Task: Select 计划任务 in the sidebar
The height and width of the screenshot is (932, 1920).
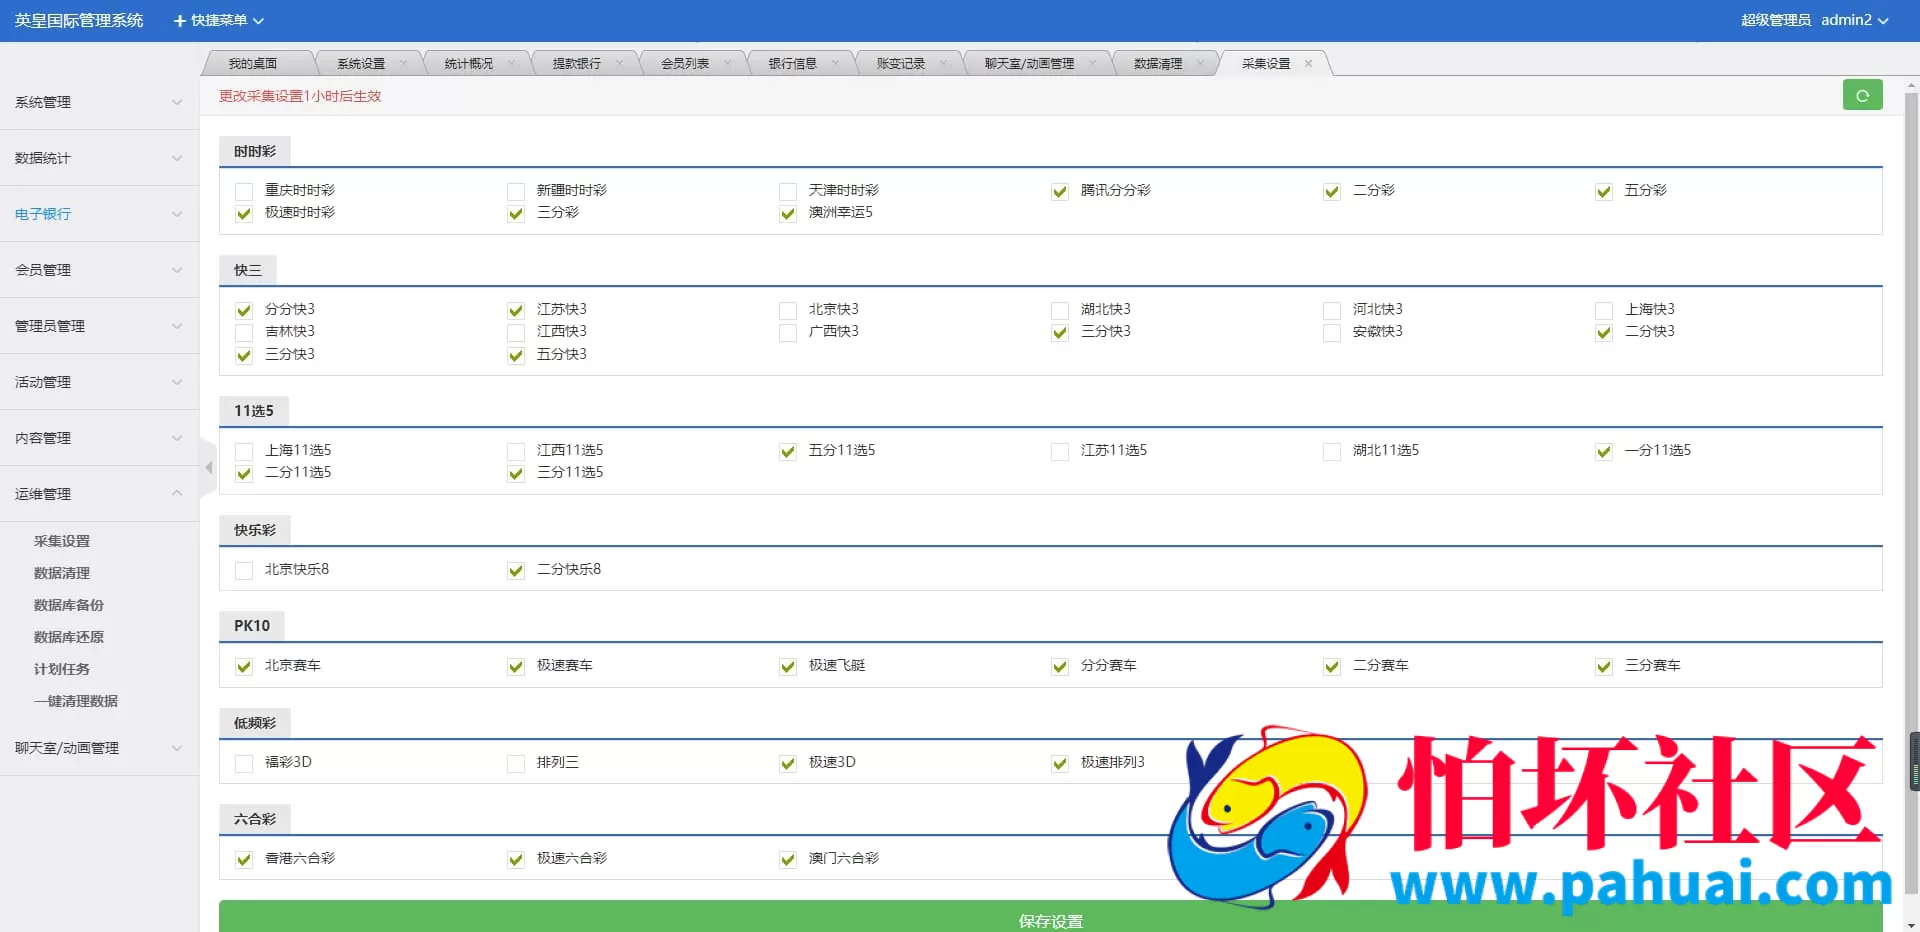Action: (x=61, y=668)
